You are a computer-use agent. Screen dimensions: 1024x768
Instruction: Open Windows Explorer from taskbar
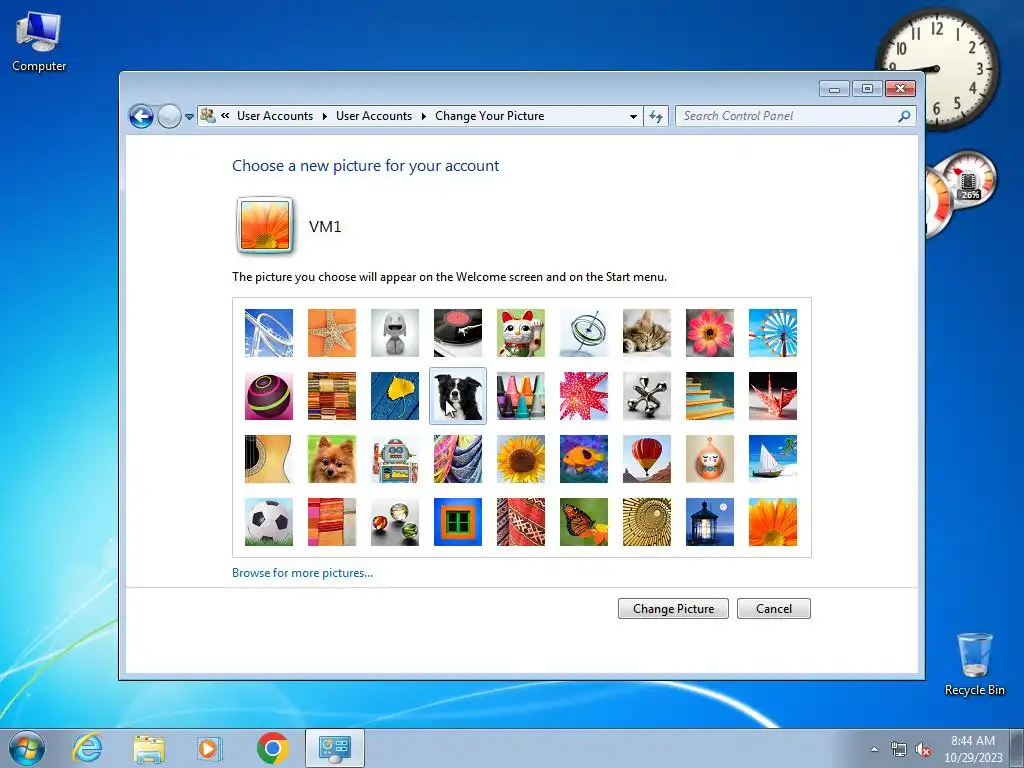(149, 748)
